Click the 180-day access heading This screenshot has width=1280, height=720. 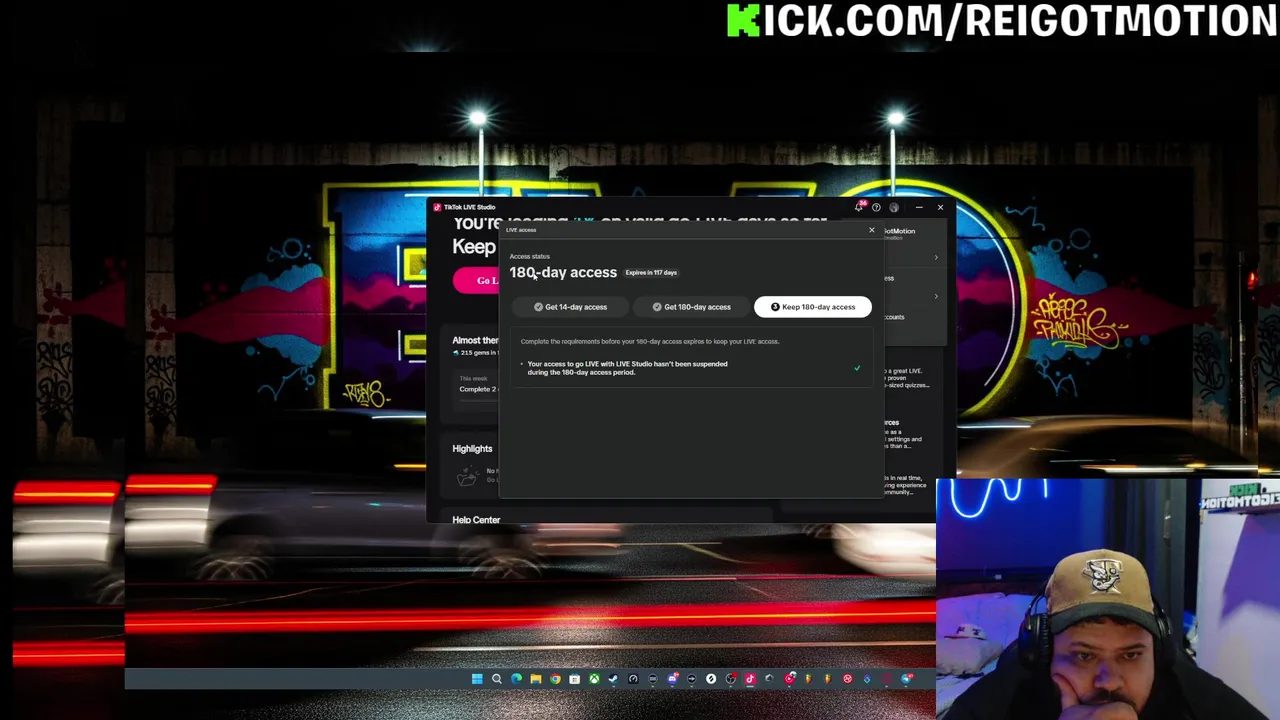(x=563, y=272)
